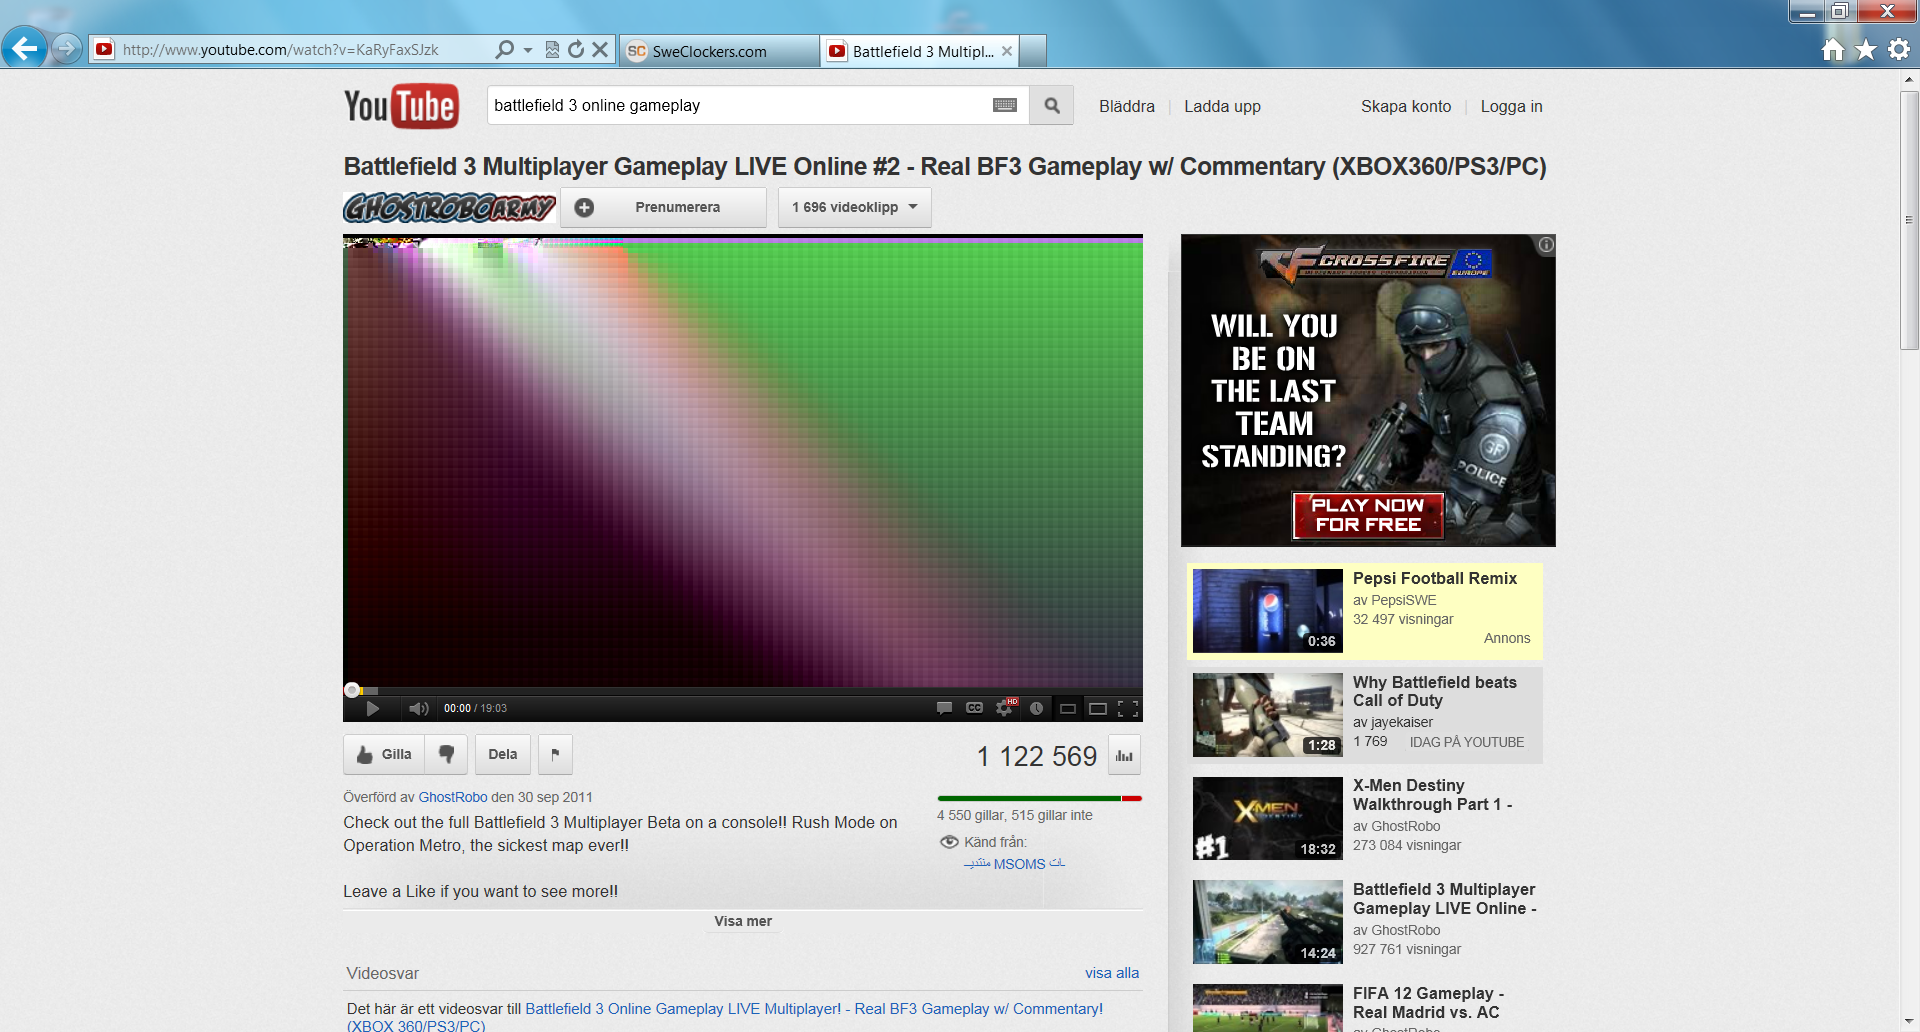Open video quality settings gear icon
Viewport: 1920px width, 1032px height.
point(1004,708)
